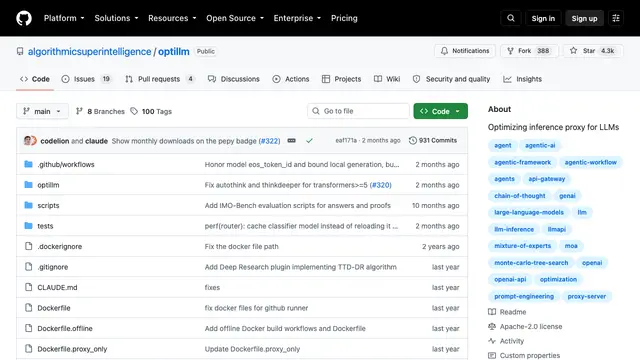
Task: Open the optillm folder
Action: (48, 185)
